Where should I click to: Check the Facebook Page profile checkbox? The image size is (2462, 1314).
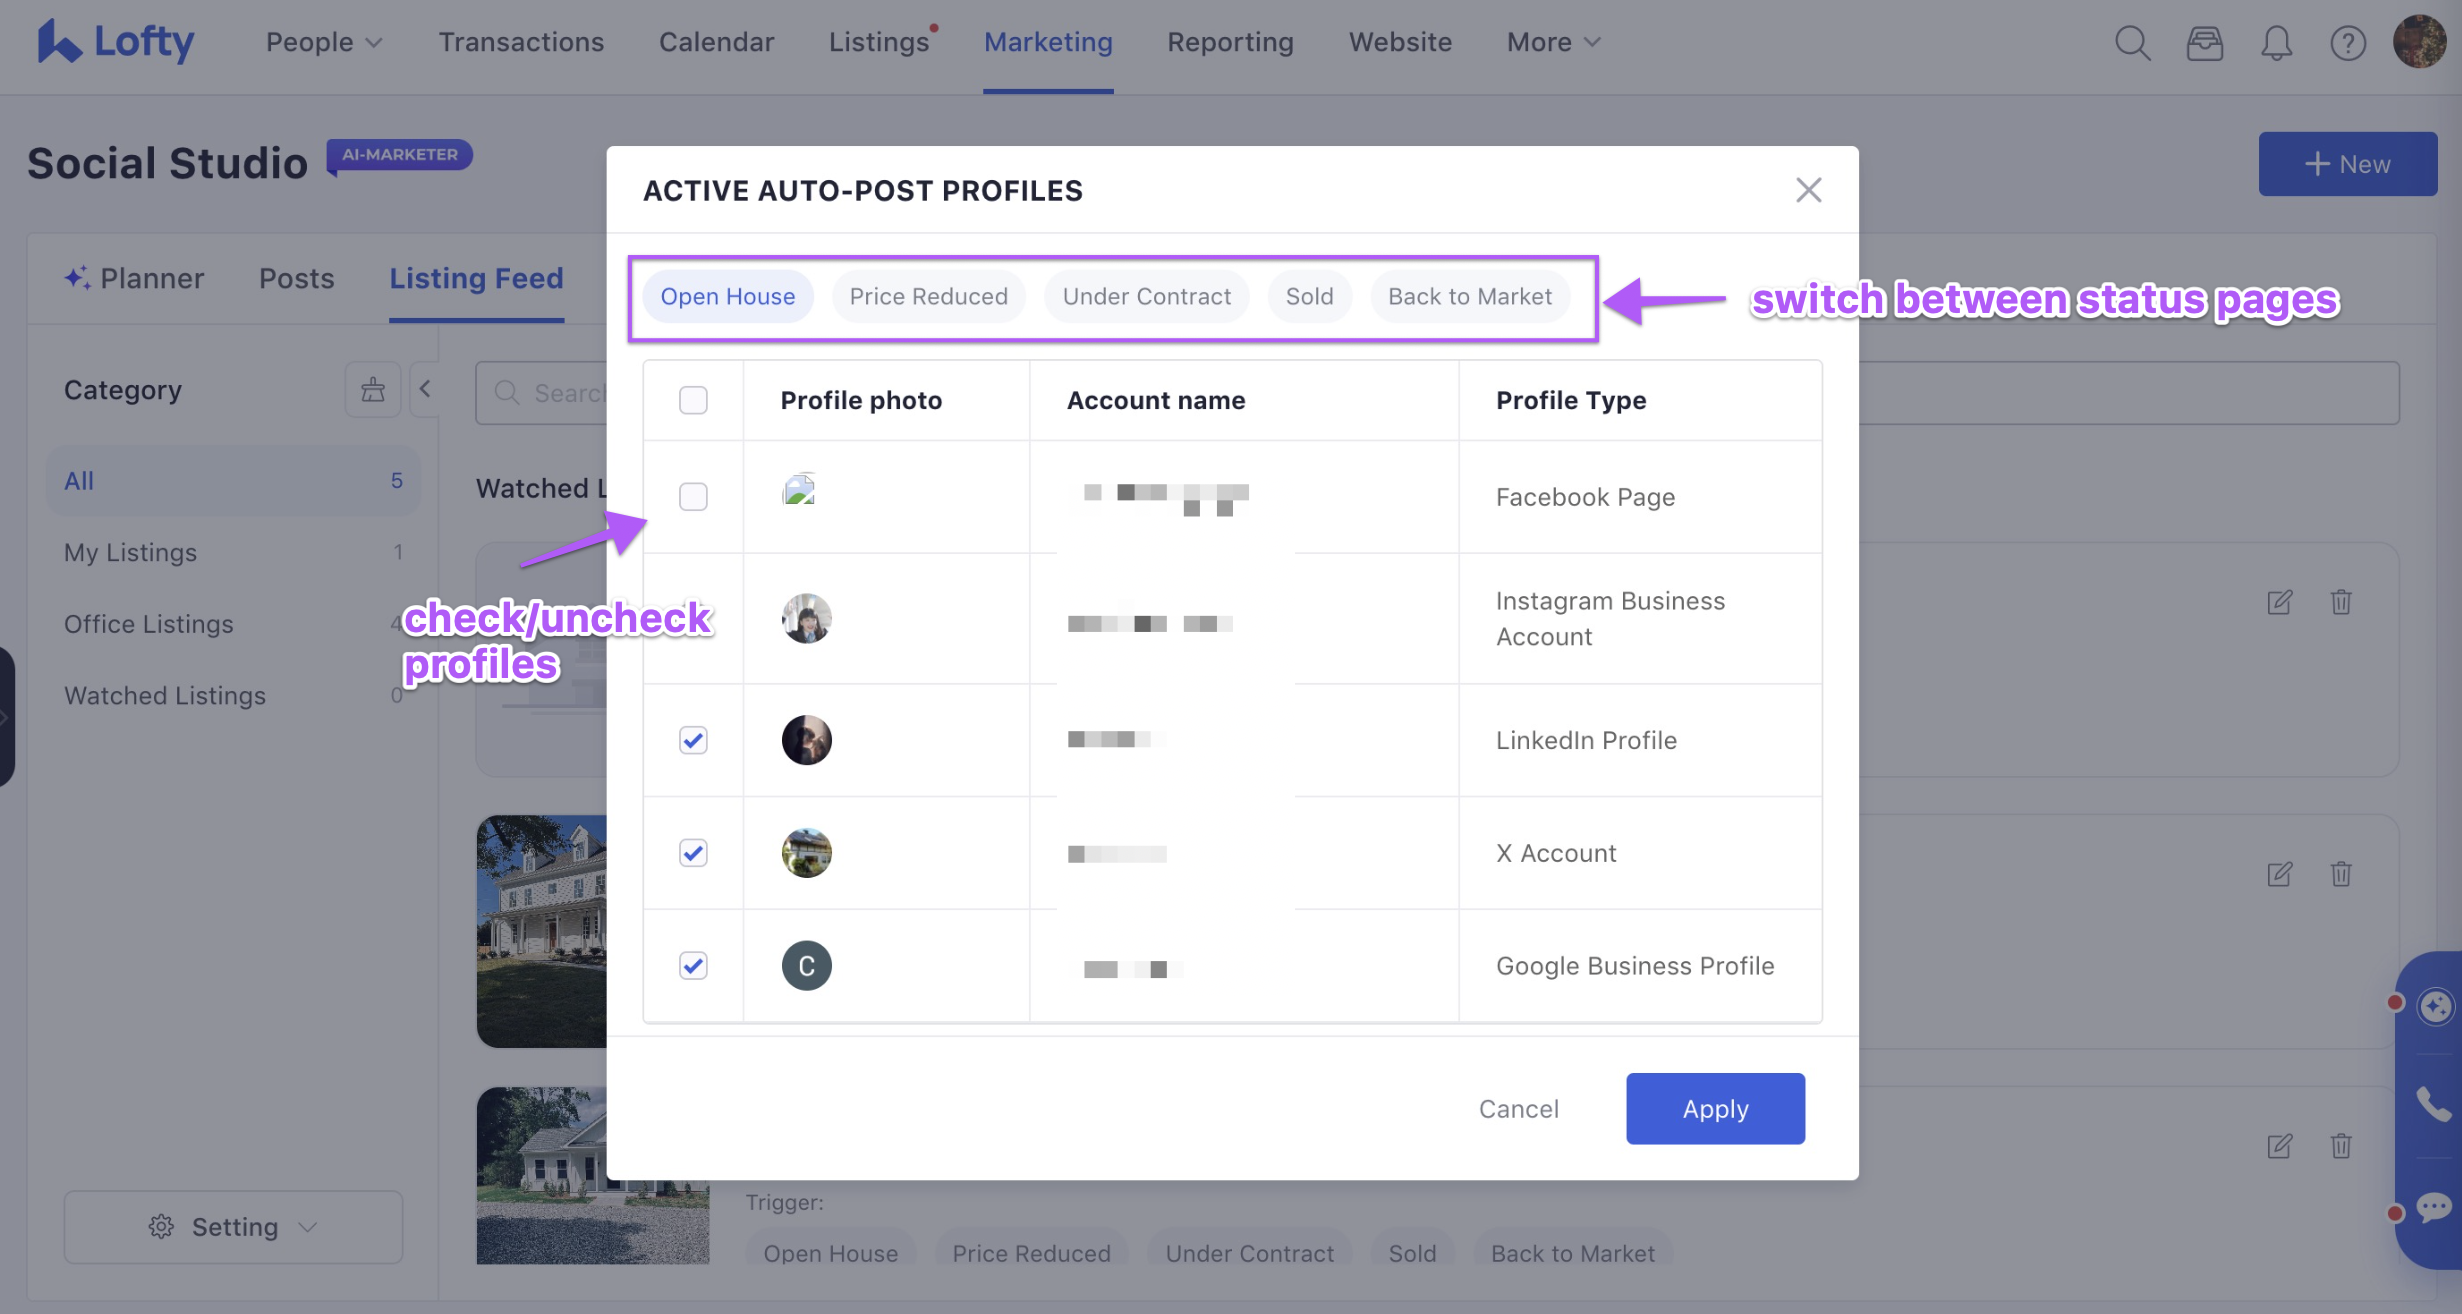693,497
